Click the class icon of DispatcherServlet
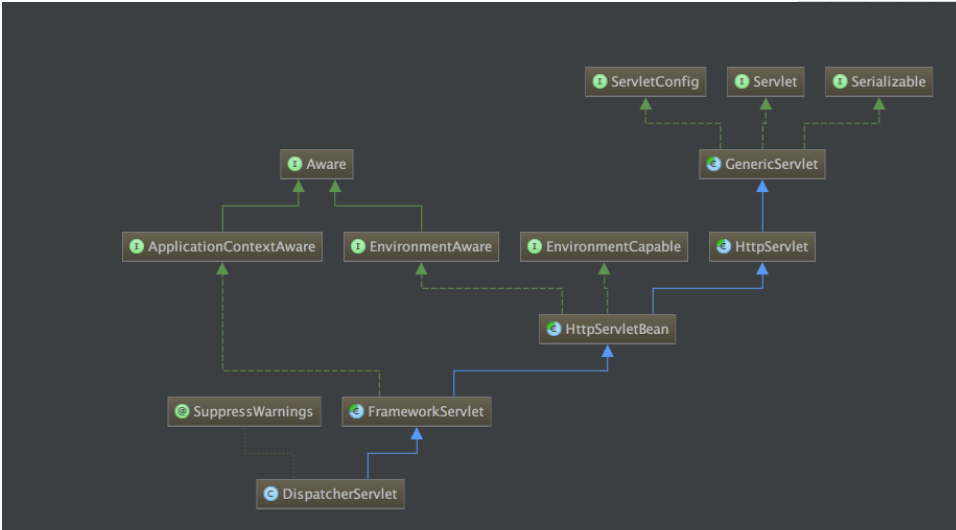The image size is (956, 530). (x=271, y=494)
